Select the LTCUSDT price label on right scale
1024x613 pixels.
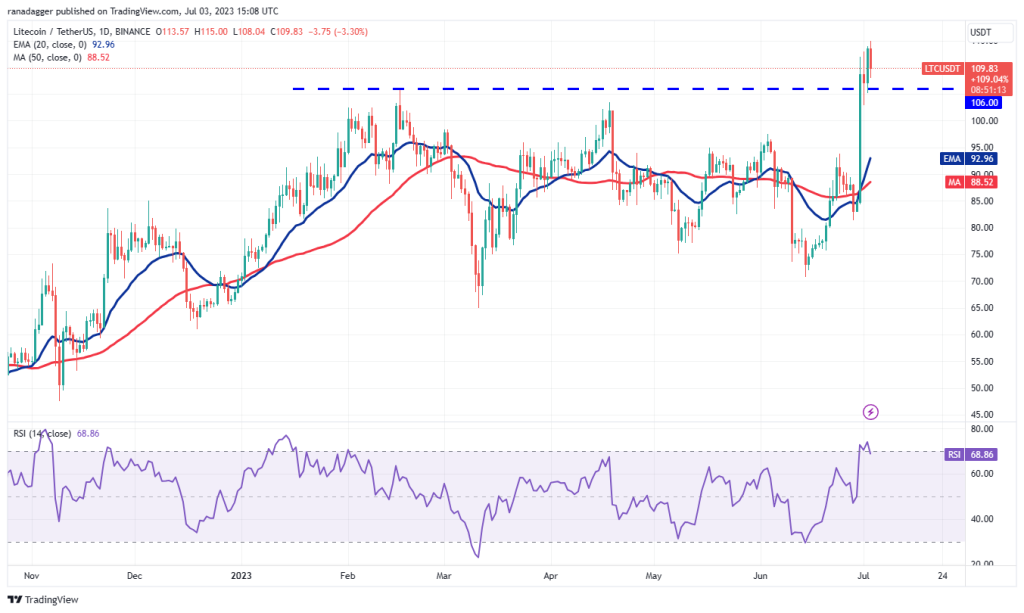tap(941, 68)
